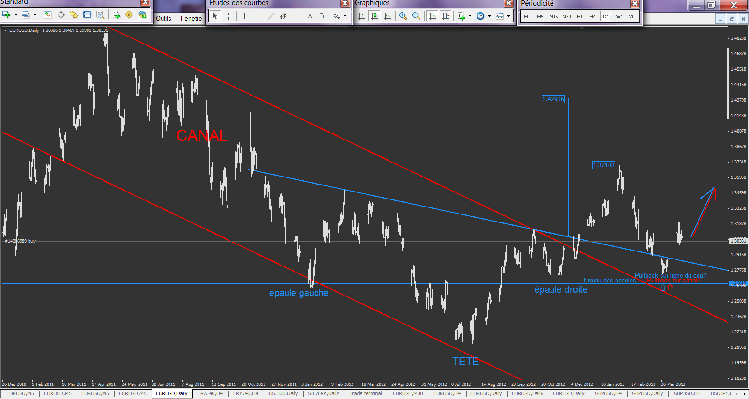Open the Trade Terminal chart tab

365,393
